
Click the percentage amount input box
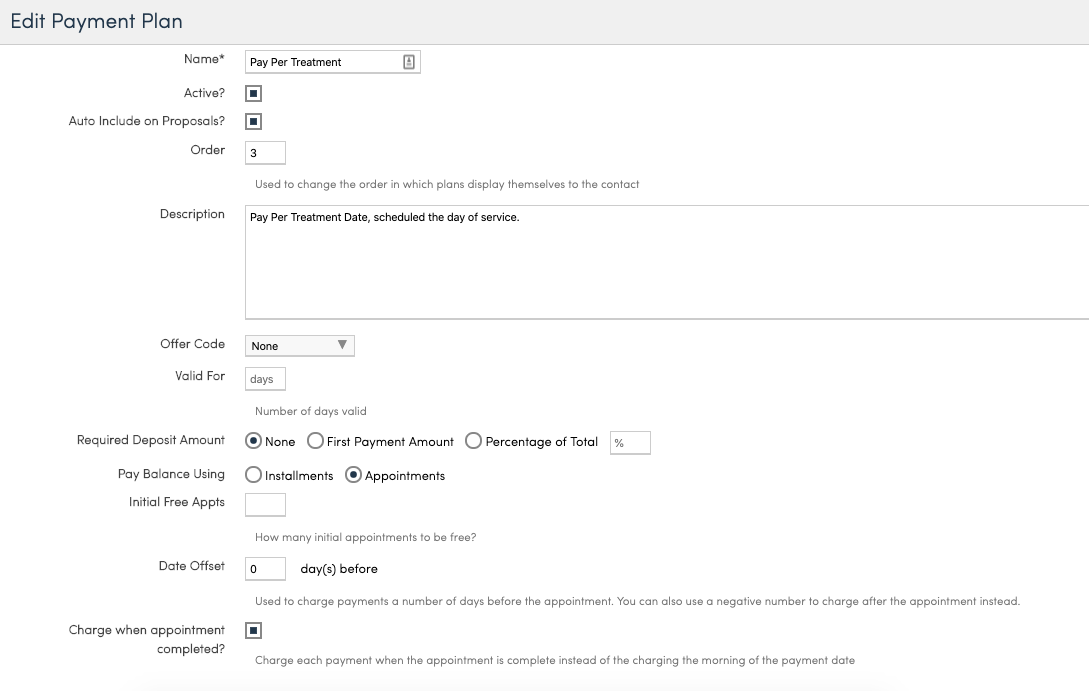630,443
